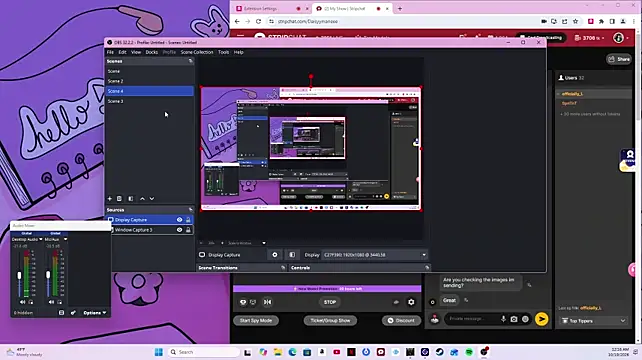Click Start Spy Mode button
The image size is (642, 360).
pyautogui.click(x=256, y=321)
